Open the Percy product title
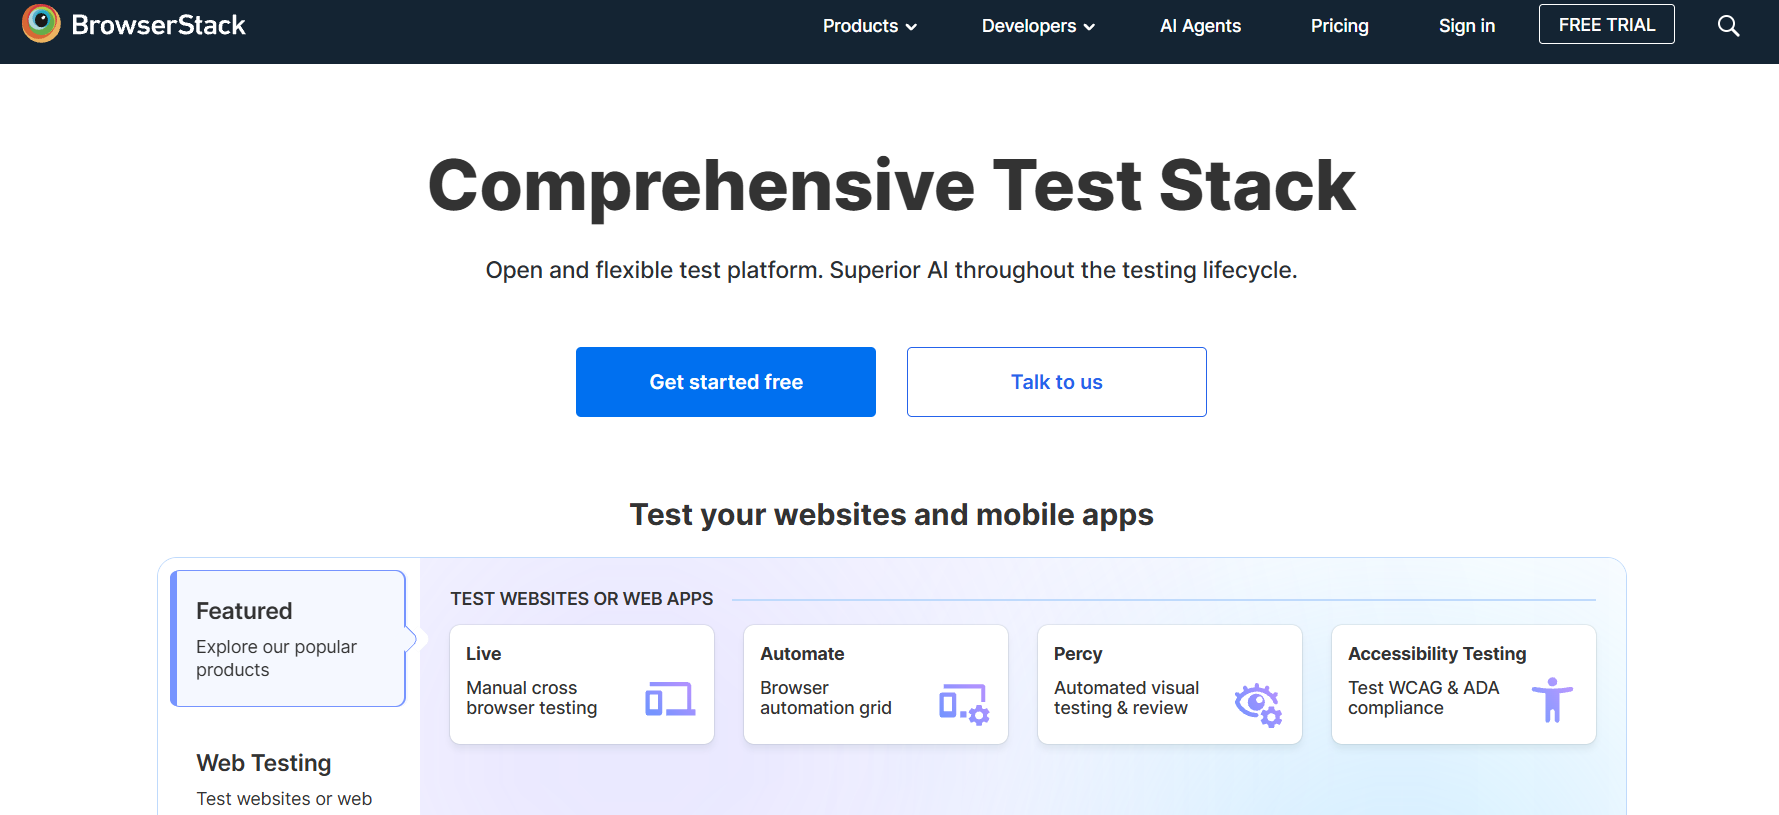This screenshot has width=1779, height=815. tap(1077, 653)
